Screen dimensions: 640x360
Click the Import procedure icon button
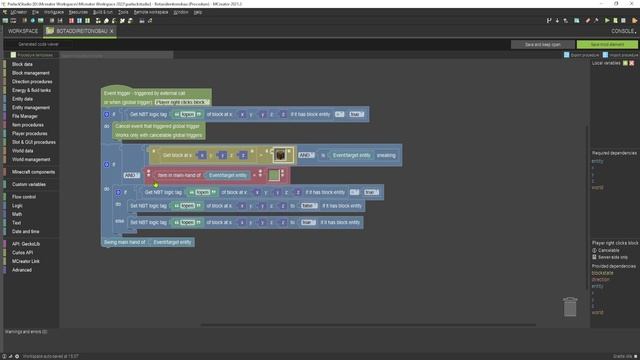coord(605,55)
